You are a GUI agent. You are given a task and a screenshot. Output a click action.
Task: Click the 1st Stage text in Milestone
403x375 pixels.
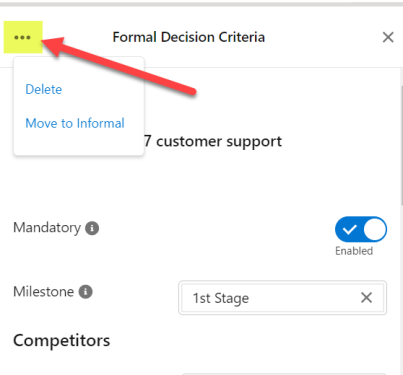[x=221, y=298]
